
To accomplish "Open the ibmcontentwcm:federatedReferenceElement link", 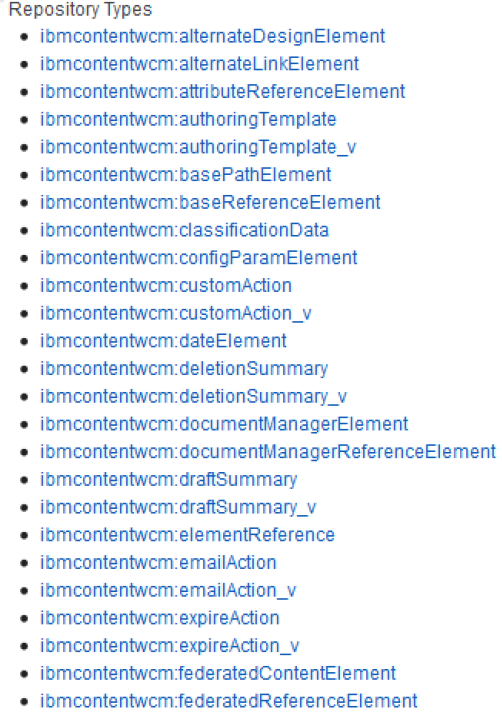I will (x=229, y=701).
